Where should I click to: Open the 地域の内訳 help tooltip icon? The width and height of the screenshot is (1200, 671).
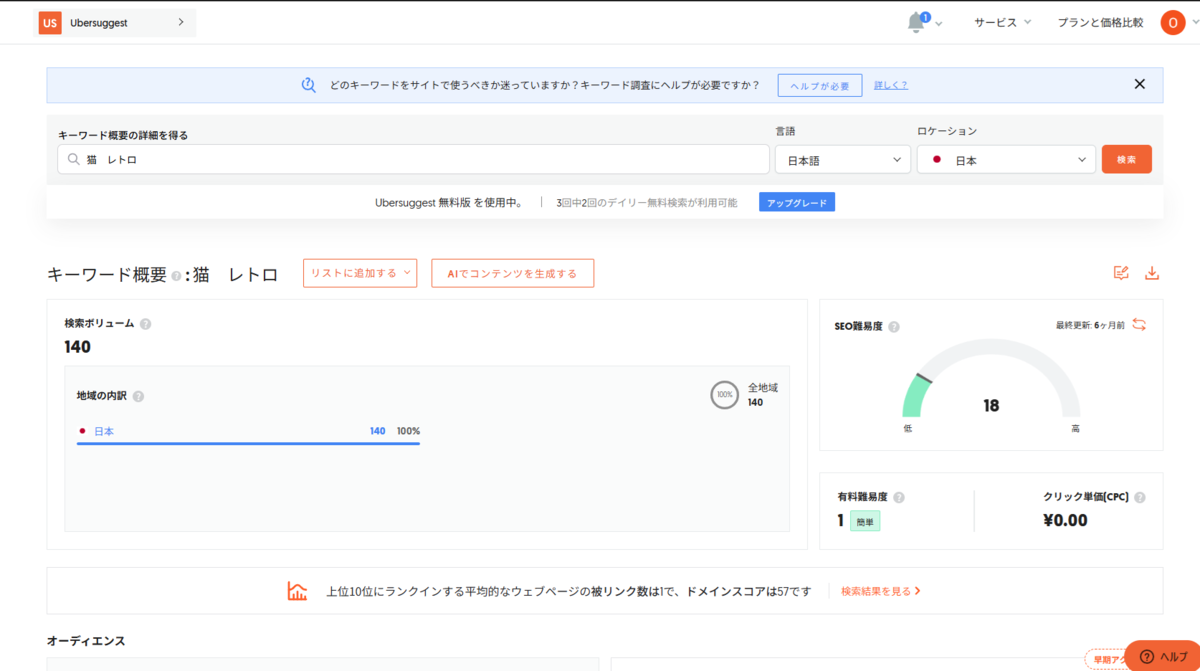pyautogui.click(x=138, y=397)
